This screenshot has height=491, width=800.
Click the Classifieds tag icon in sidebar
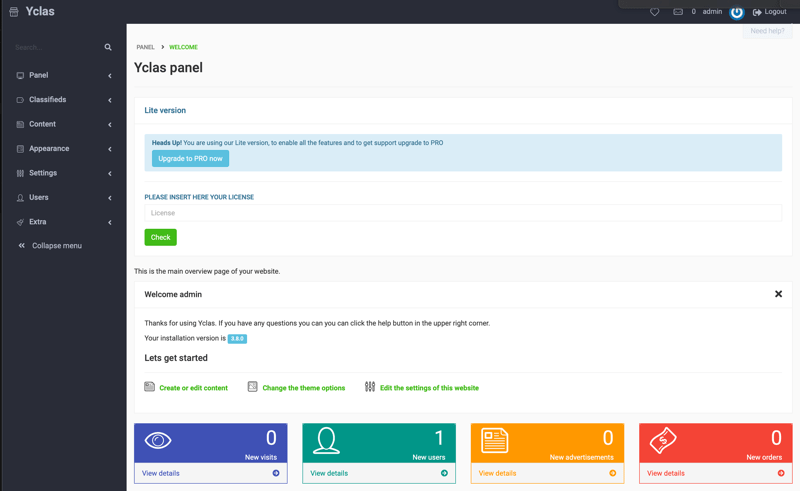(20, 100)
